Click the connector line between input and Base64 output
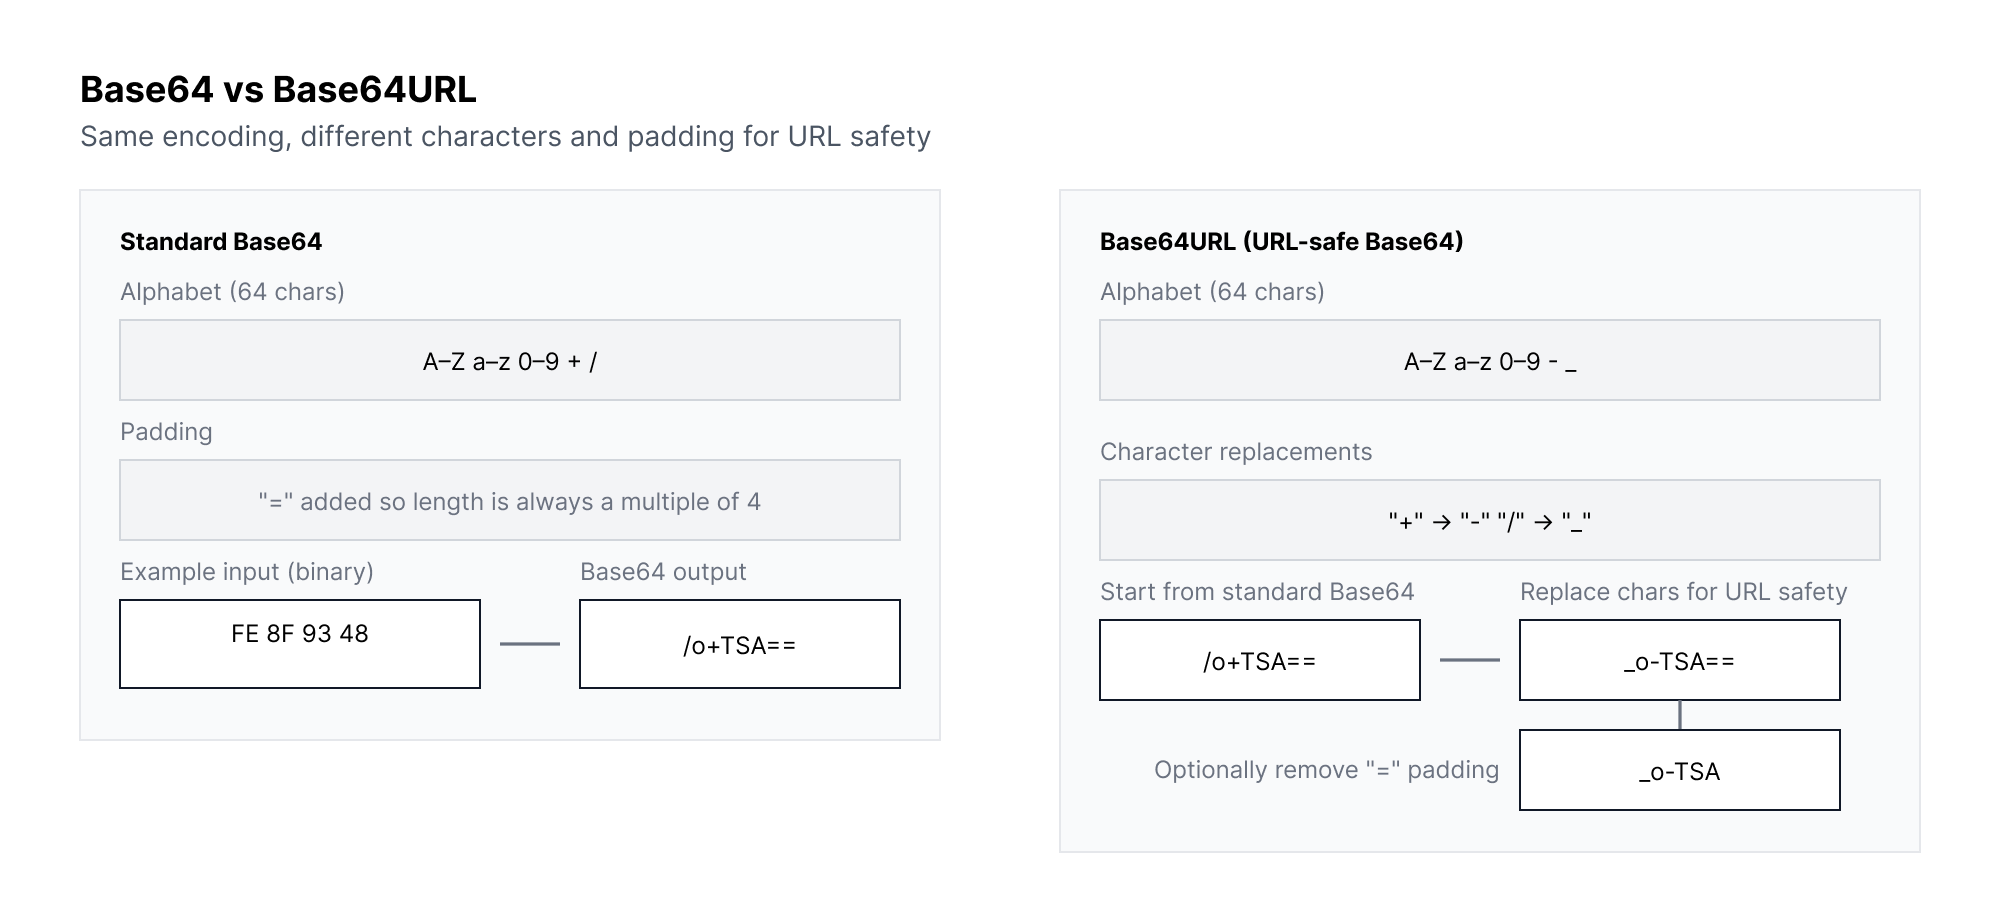This screenshot has width=2000, height=906. click(529, 644)
